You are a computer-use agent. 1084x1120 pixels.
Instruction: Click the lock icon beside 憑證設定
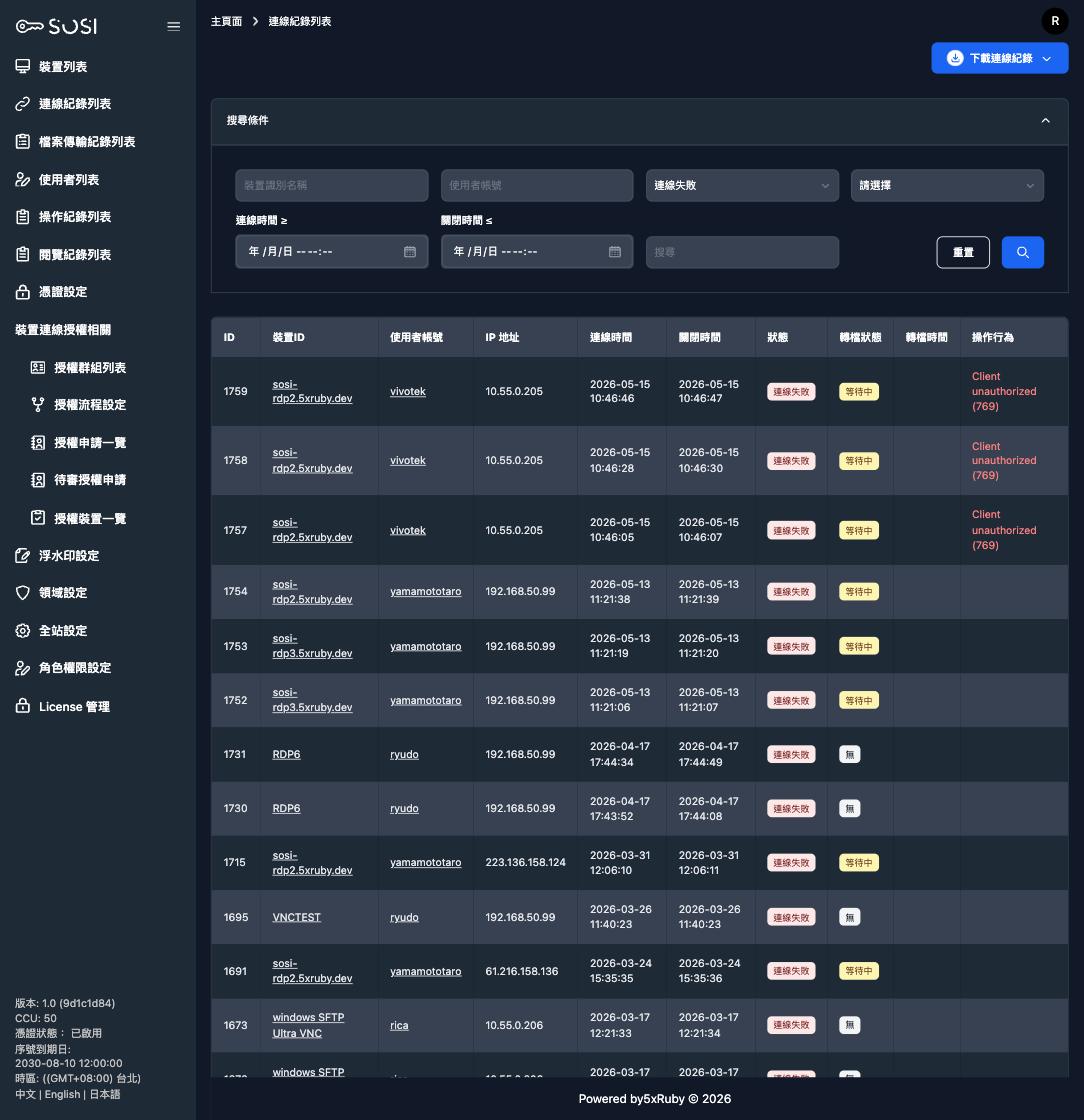23,291
